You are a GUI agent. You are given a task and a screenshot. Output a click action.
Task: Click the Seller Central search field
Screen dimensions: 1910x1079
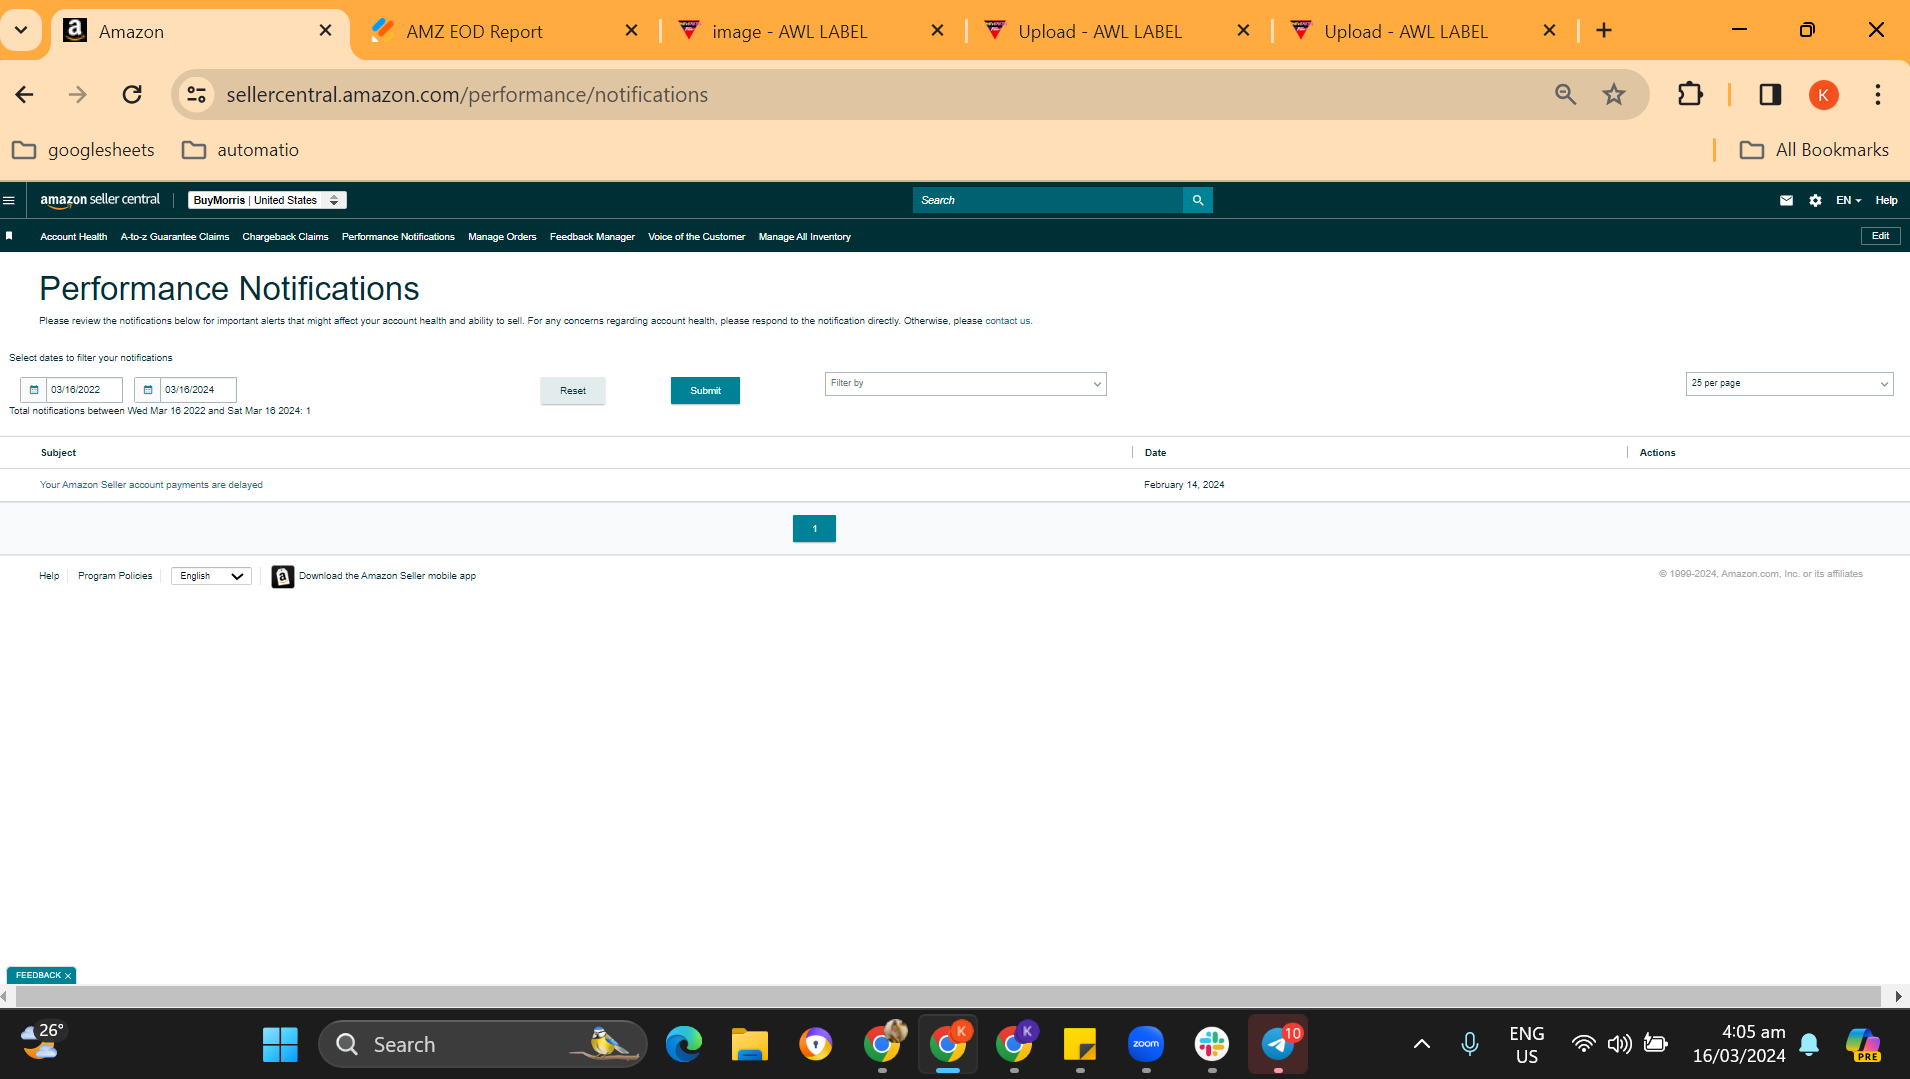1047,200
